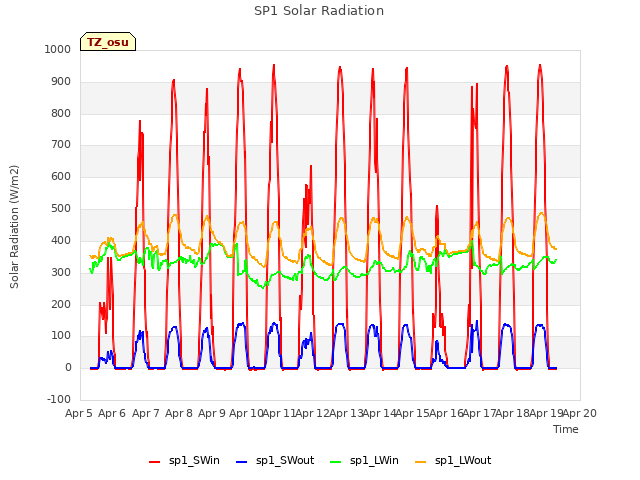Click the Apr 9 x-axis tick label
Screen dimensions: 640x480
[x=212, y=413]
